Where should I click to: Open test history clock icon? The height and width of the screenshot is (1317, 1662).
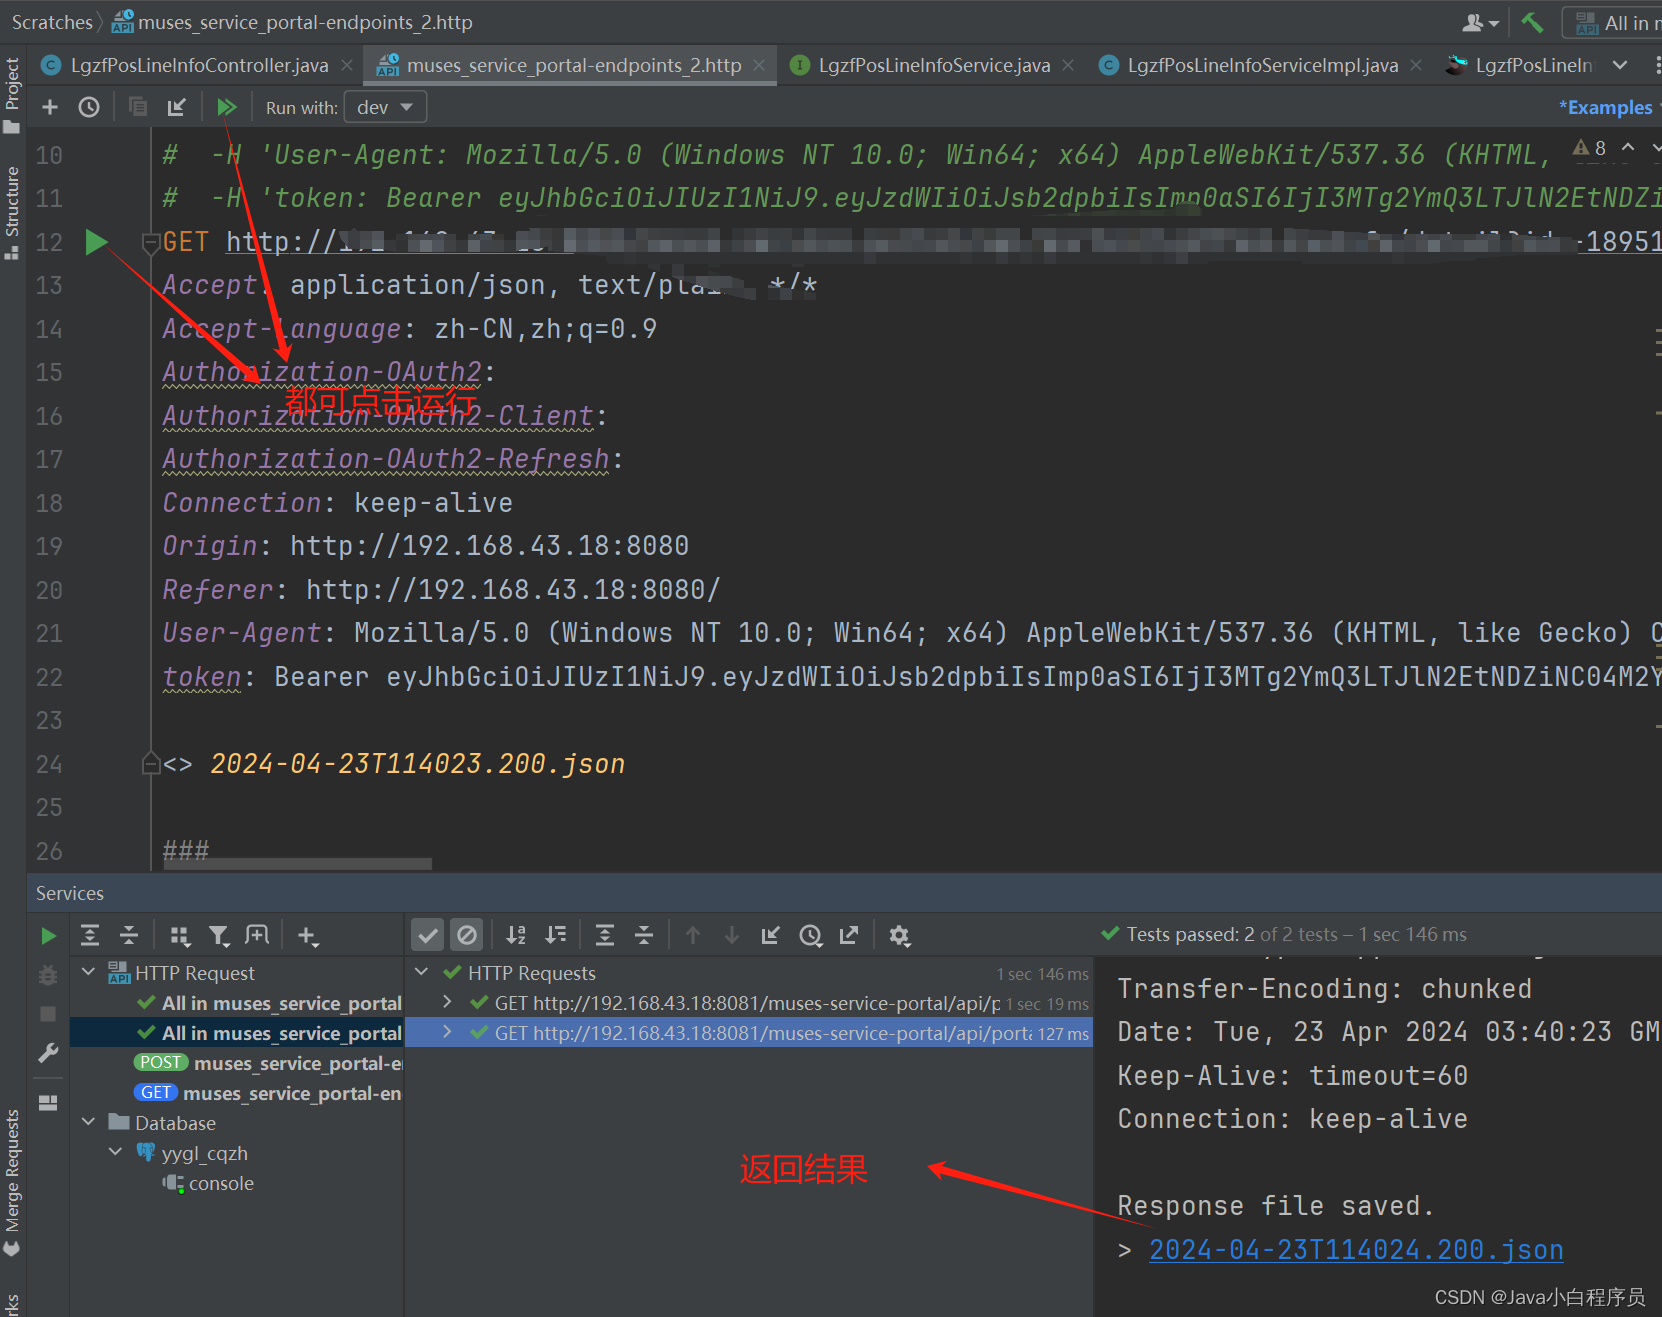pyautogui.click(x=811, y=935)
